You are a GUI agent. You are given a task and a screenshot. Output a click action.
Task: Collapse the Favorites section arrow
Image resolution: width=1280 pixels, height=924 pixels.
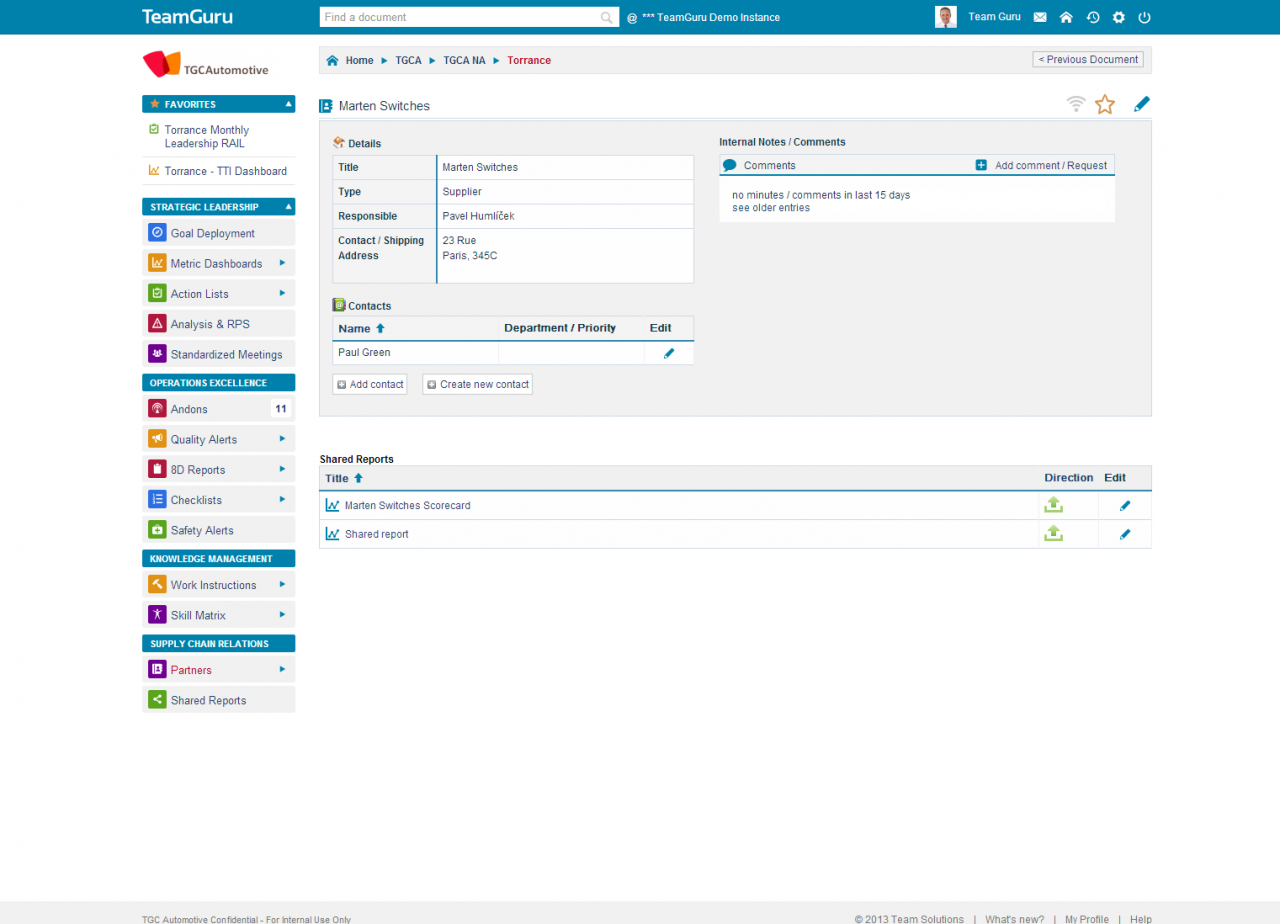(288, 104)
